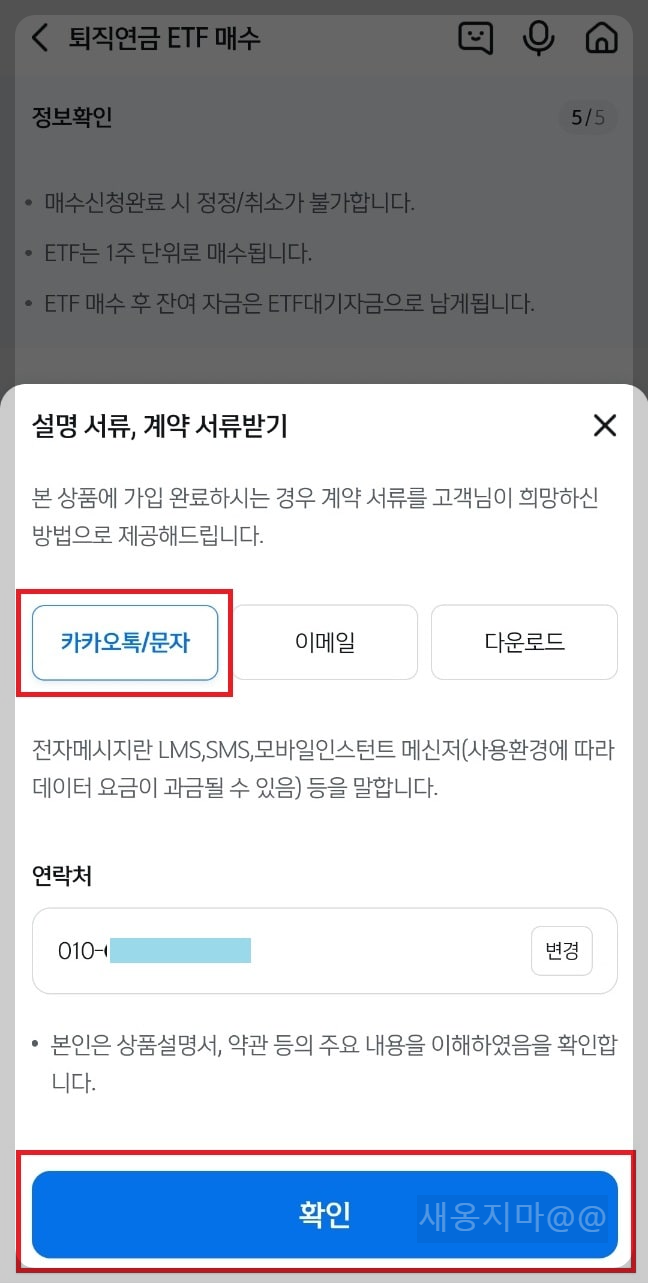The width and height of the screenshot is (648, 1283).
Task: Close the 설명 서류 popup with X
Action: point(604,425)
